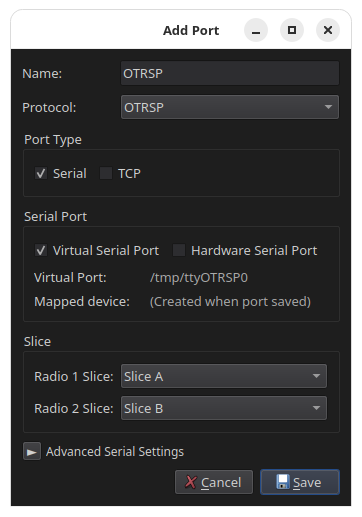
Task: Click the Save button
Action: click(300, 482)
